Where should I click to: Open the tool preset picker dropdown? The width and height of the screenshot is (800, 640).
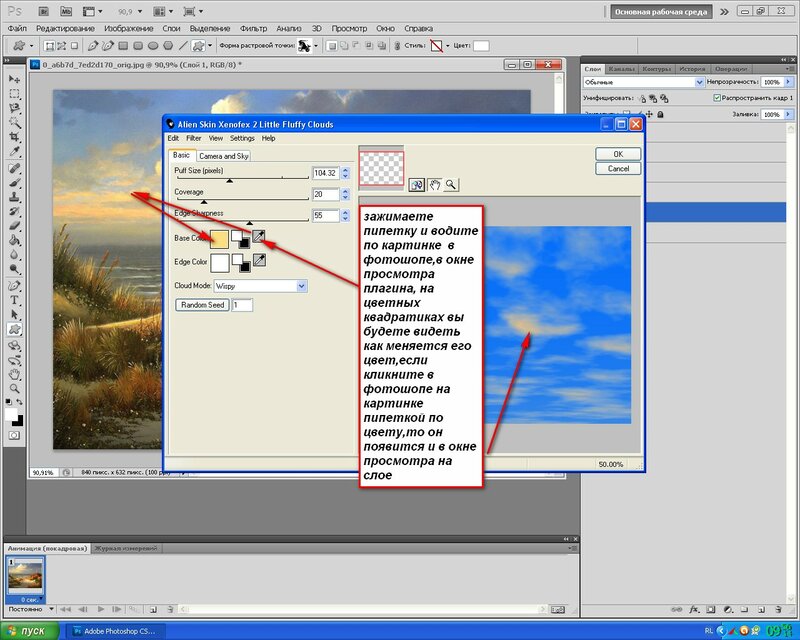[32, 46]
